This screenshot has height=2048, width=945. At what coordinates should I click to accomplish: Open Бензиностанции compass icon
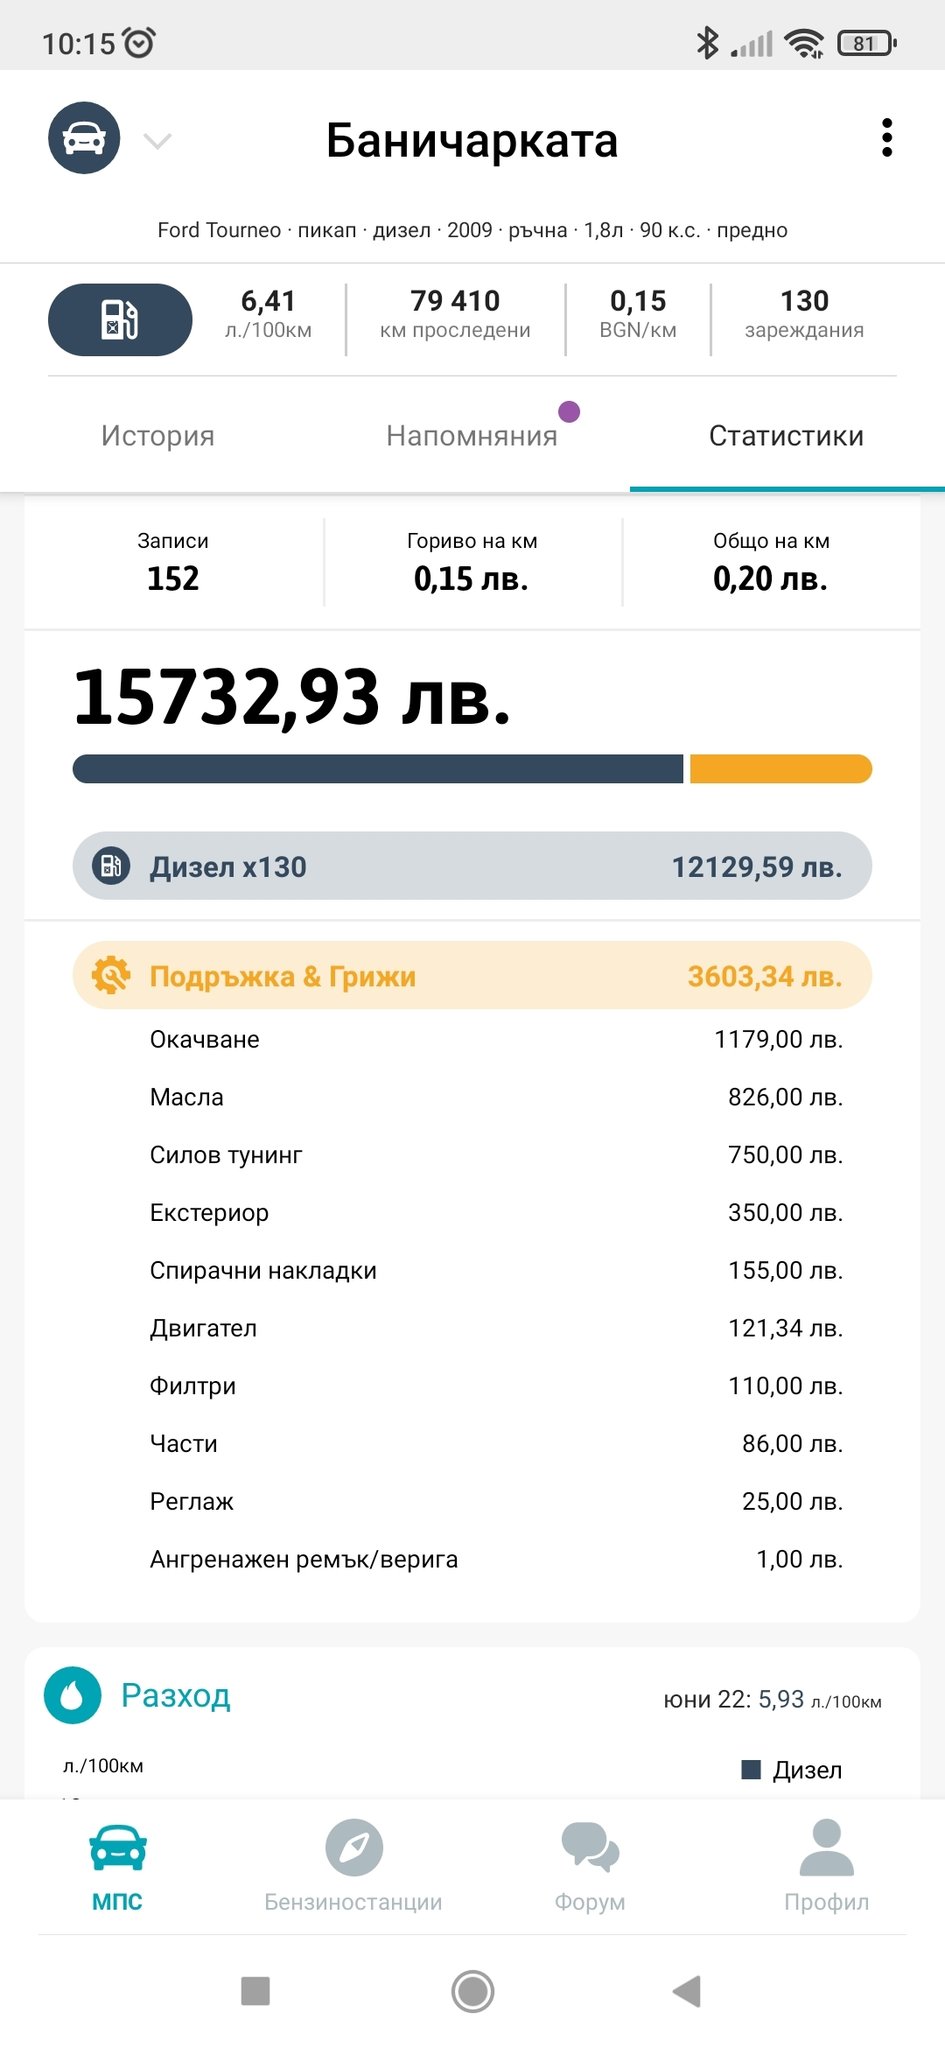[353, 1847]
